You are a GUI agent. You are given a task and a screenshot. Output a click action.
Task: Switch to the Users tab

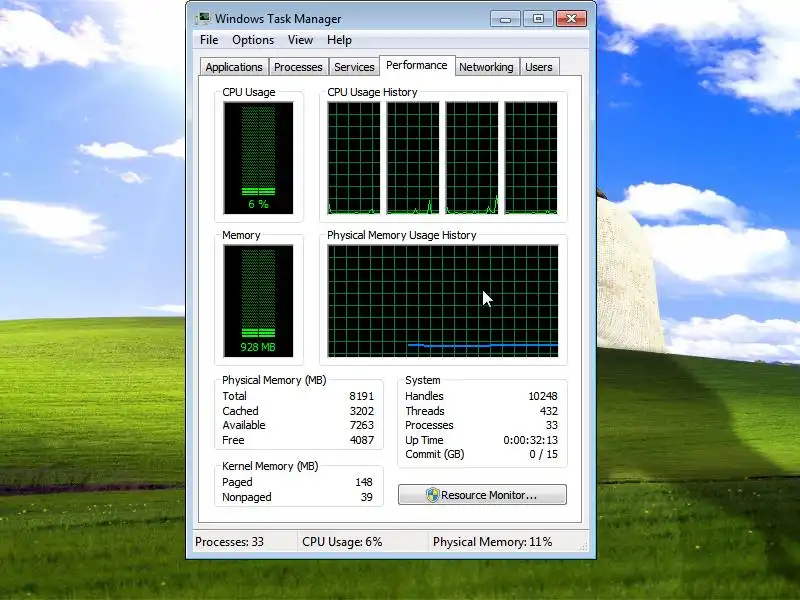539,67
